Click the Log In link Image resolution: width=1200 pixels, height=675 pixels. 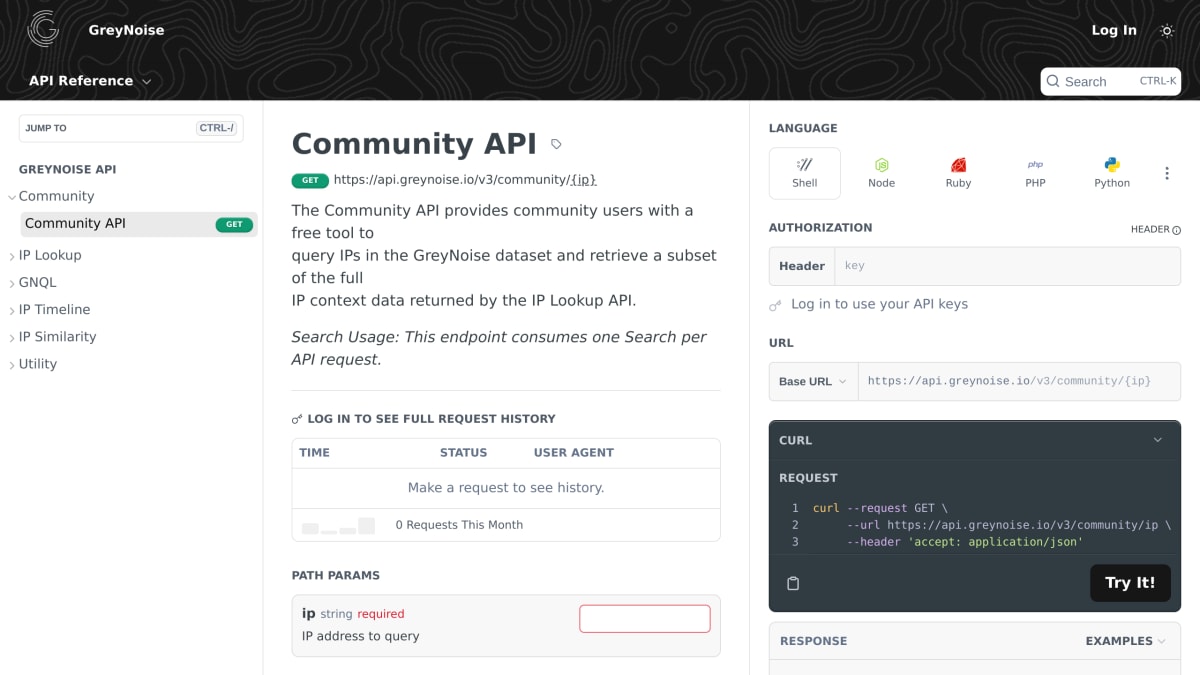(1114, 30)
